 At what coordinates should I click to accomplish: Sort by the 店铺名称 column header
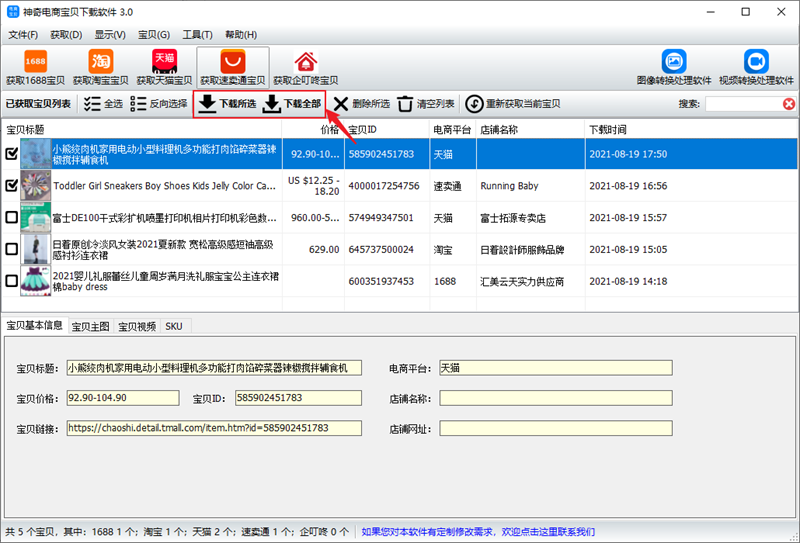[531, 130]
